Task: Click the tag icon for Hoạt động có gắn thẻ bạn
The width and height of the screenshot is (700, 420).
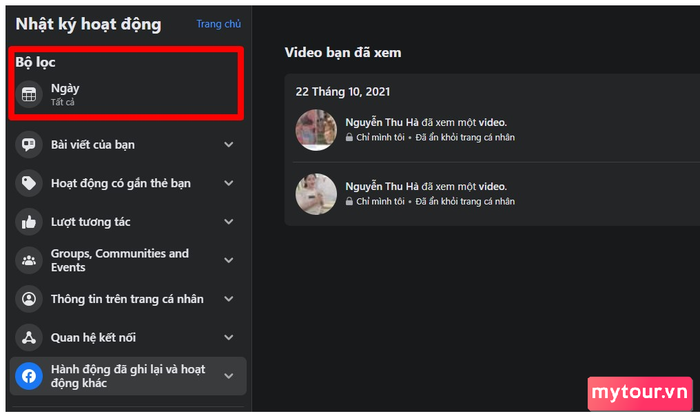Action: pyautogui.click(x=29, y=183)
